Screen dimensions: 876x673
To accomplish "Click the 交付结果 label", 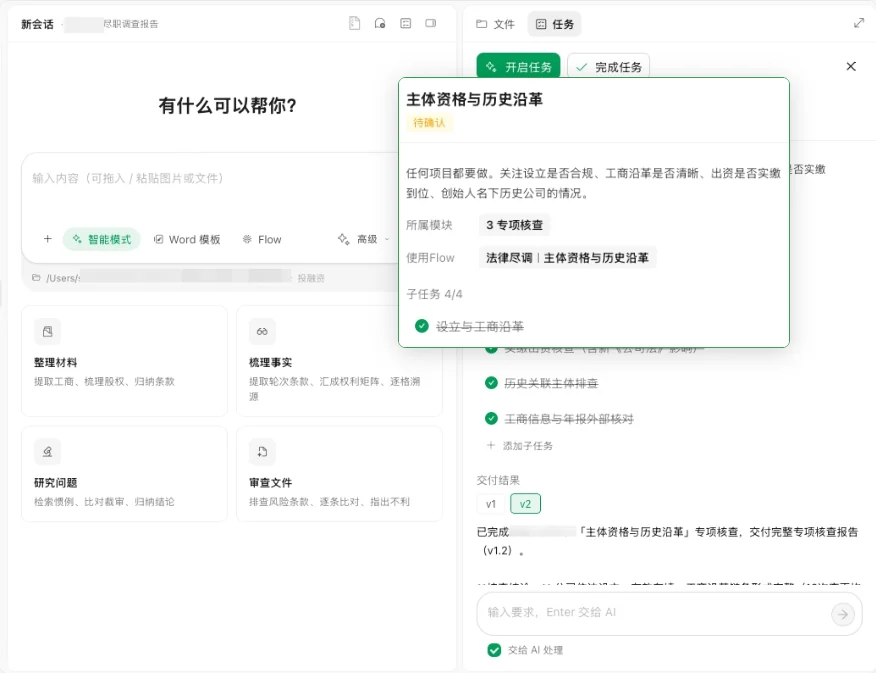I will pos(498,480).
